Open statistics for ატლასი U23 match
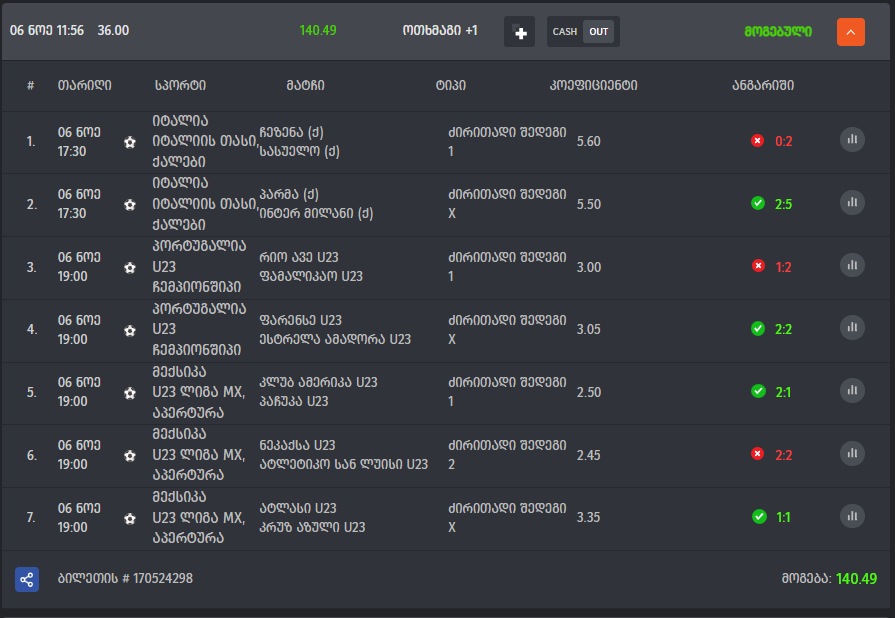 coord(852,516)
